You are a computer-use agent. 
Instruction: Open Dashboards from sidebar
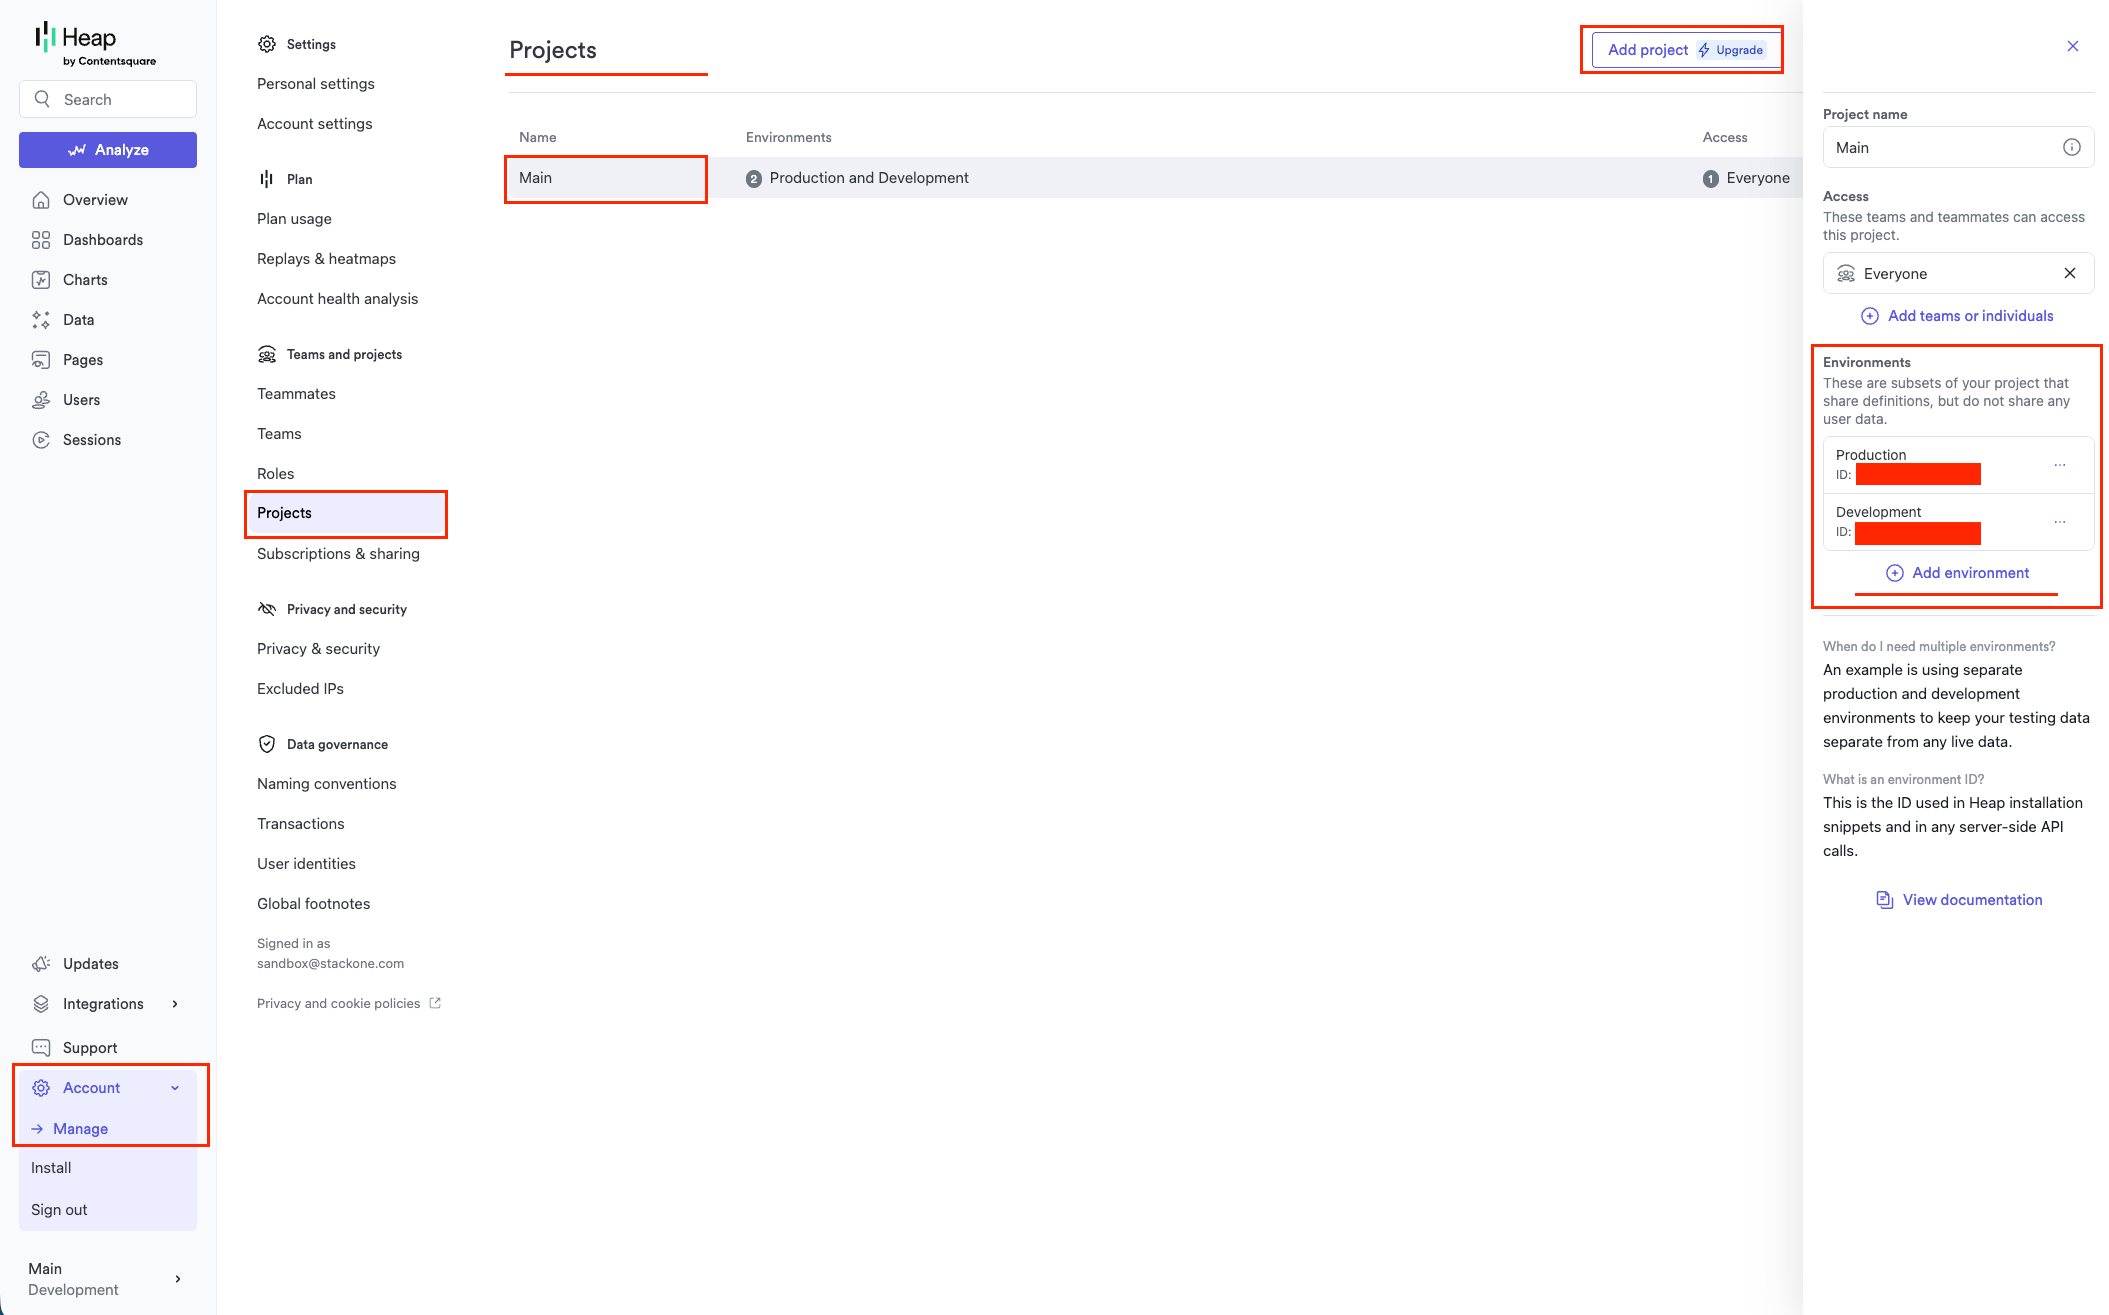(x=103, y=240)
